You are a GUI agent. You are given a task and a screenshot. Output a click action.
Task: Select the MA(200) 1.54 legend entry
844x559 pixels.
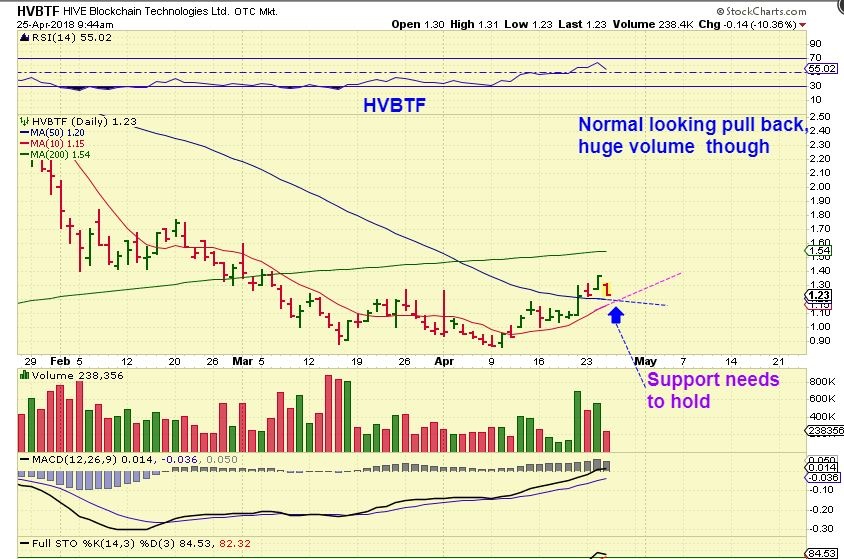click(x=60, y=153)
